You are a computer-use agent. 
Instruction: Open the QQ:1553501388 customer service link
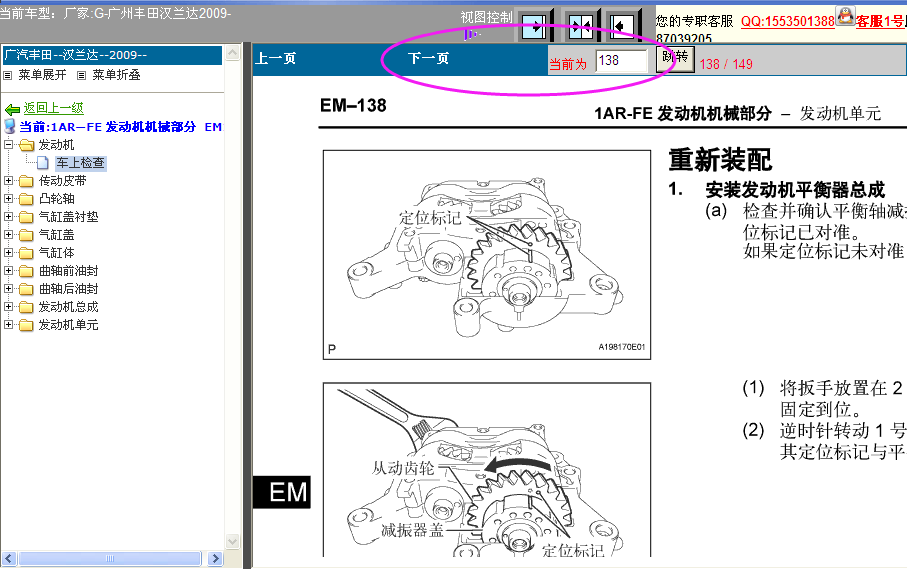[787, 21]
